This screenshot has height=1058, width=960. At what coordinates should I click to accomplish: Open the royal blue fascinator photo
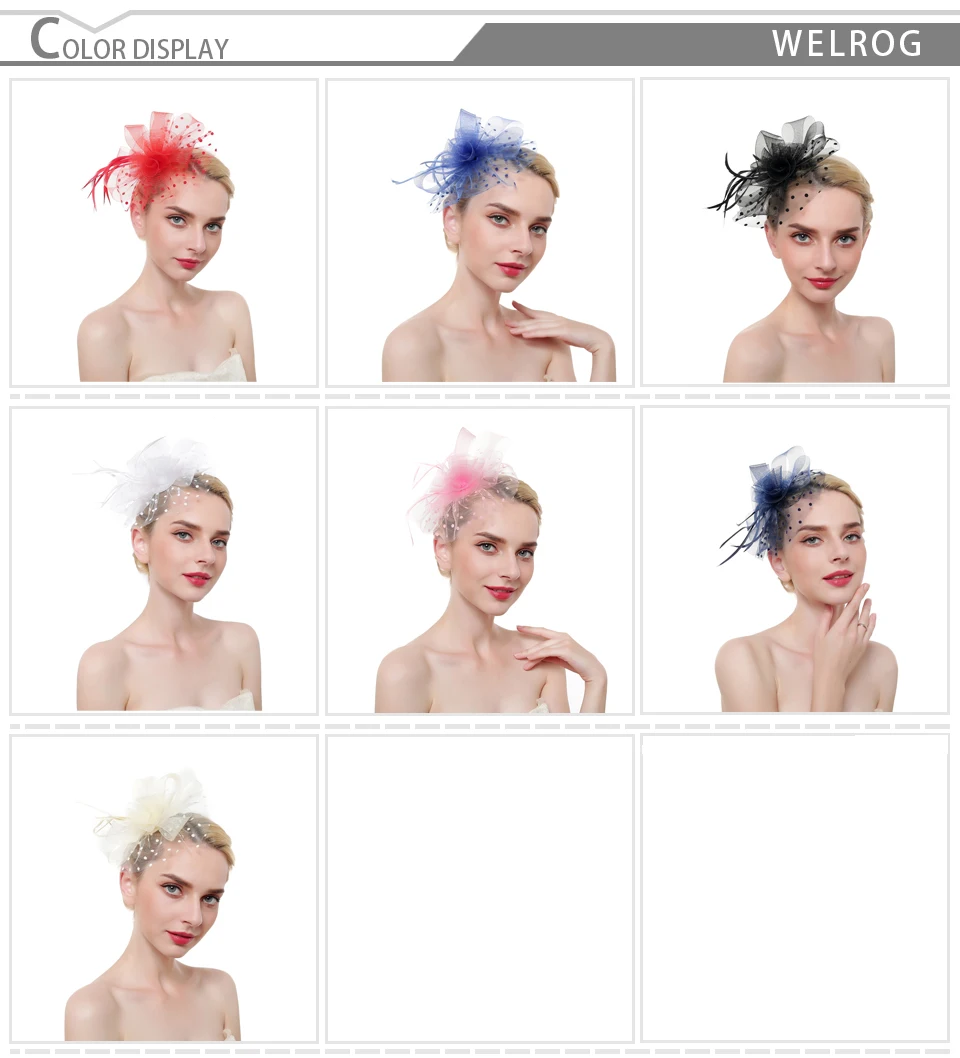click(480, 233)
